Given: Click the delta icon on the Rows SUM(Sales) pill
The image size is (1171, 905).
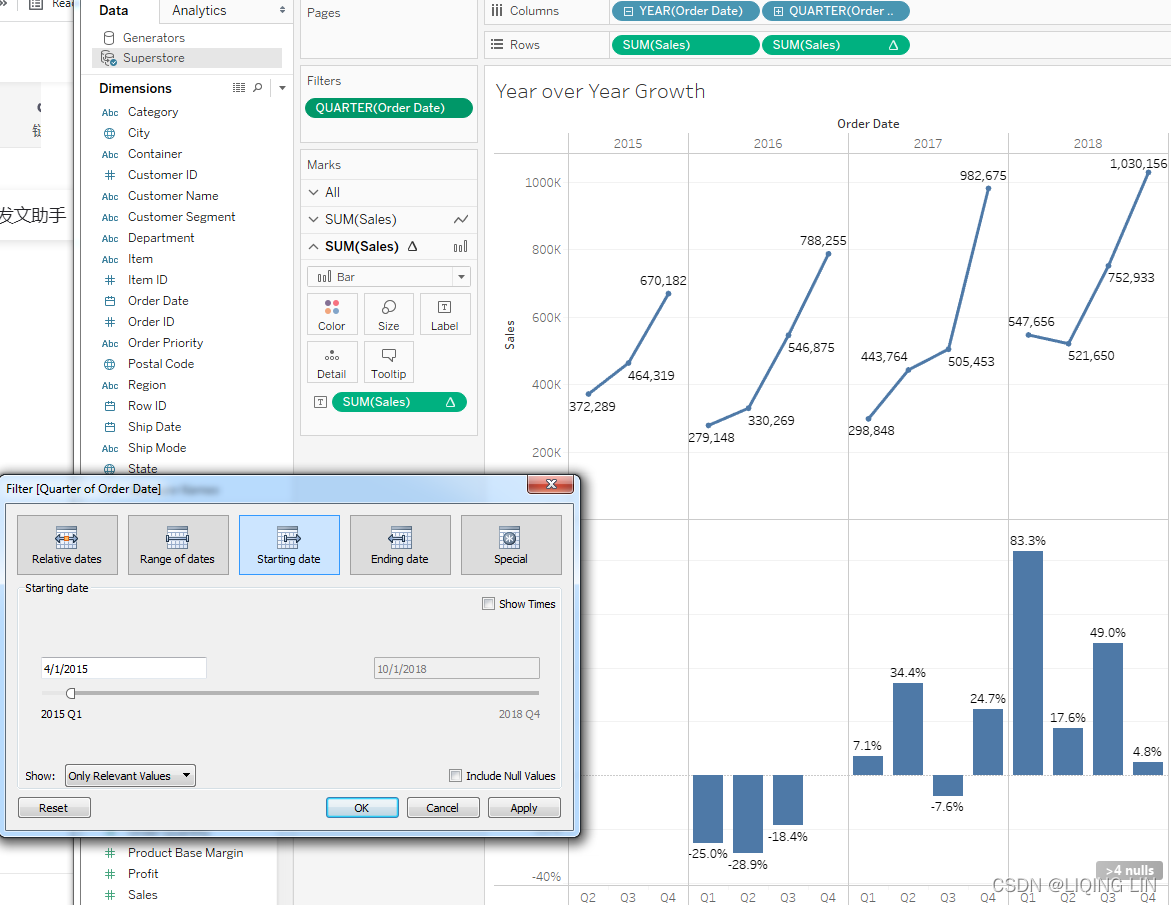Looking at the screenshot, I should point(893,45).
